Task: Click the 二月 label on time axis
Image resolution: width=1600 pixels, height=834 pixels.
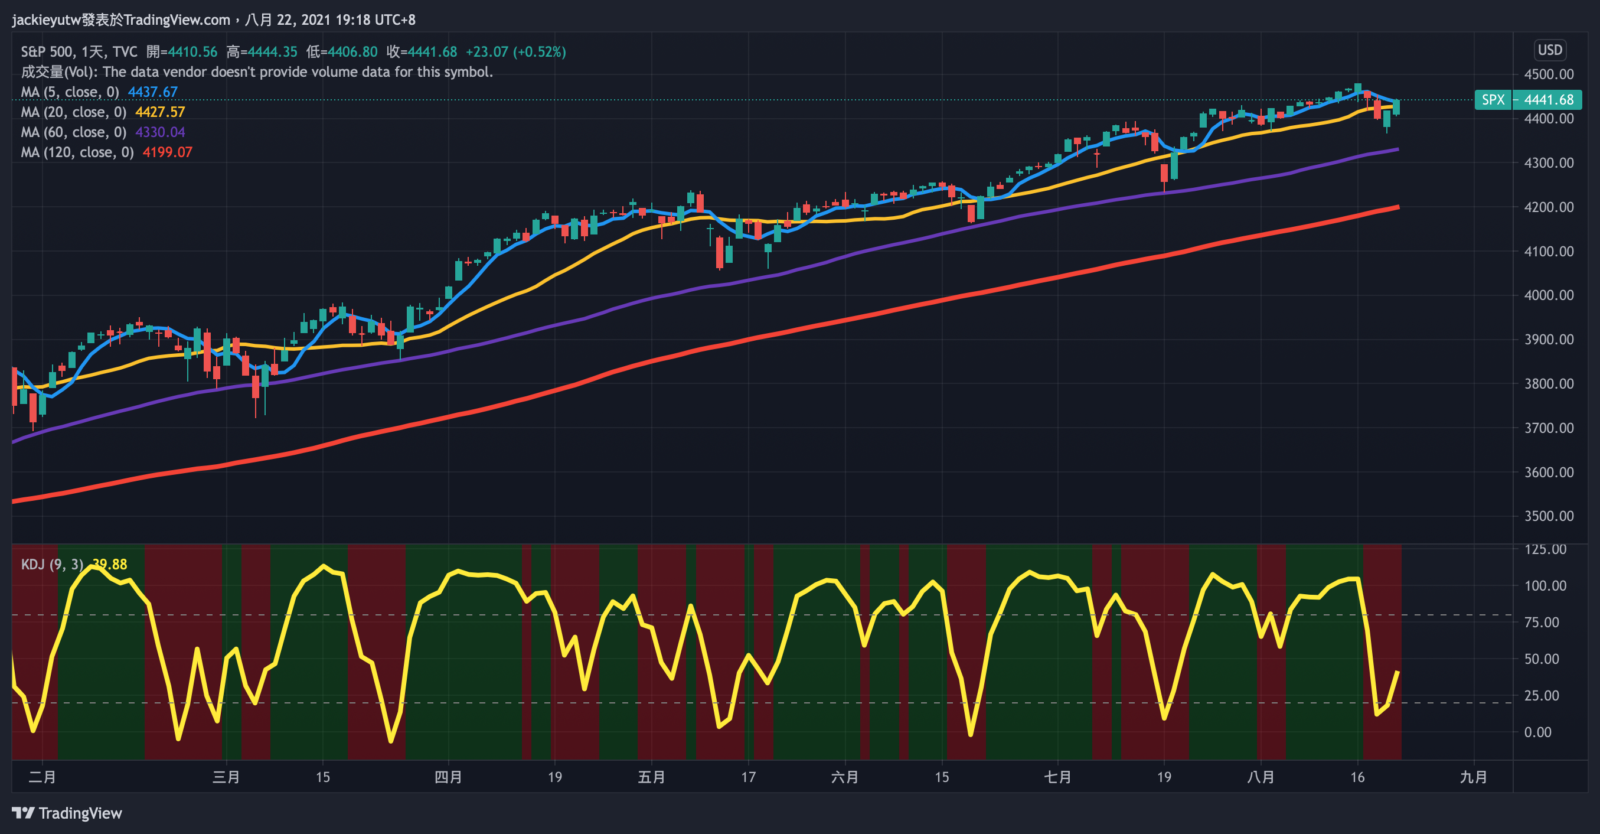Action: click(x=42, y=777)
